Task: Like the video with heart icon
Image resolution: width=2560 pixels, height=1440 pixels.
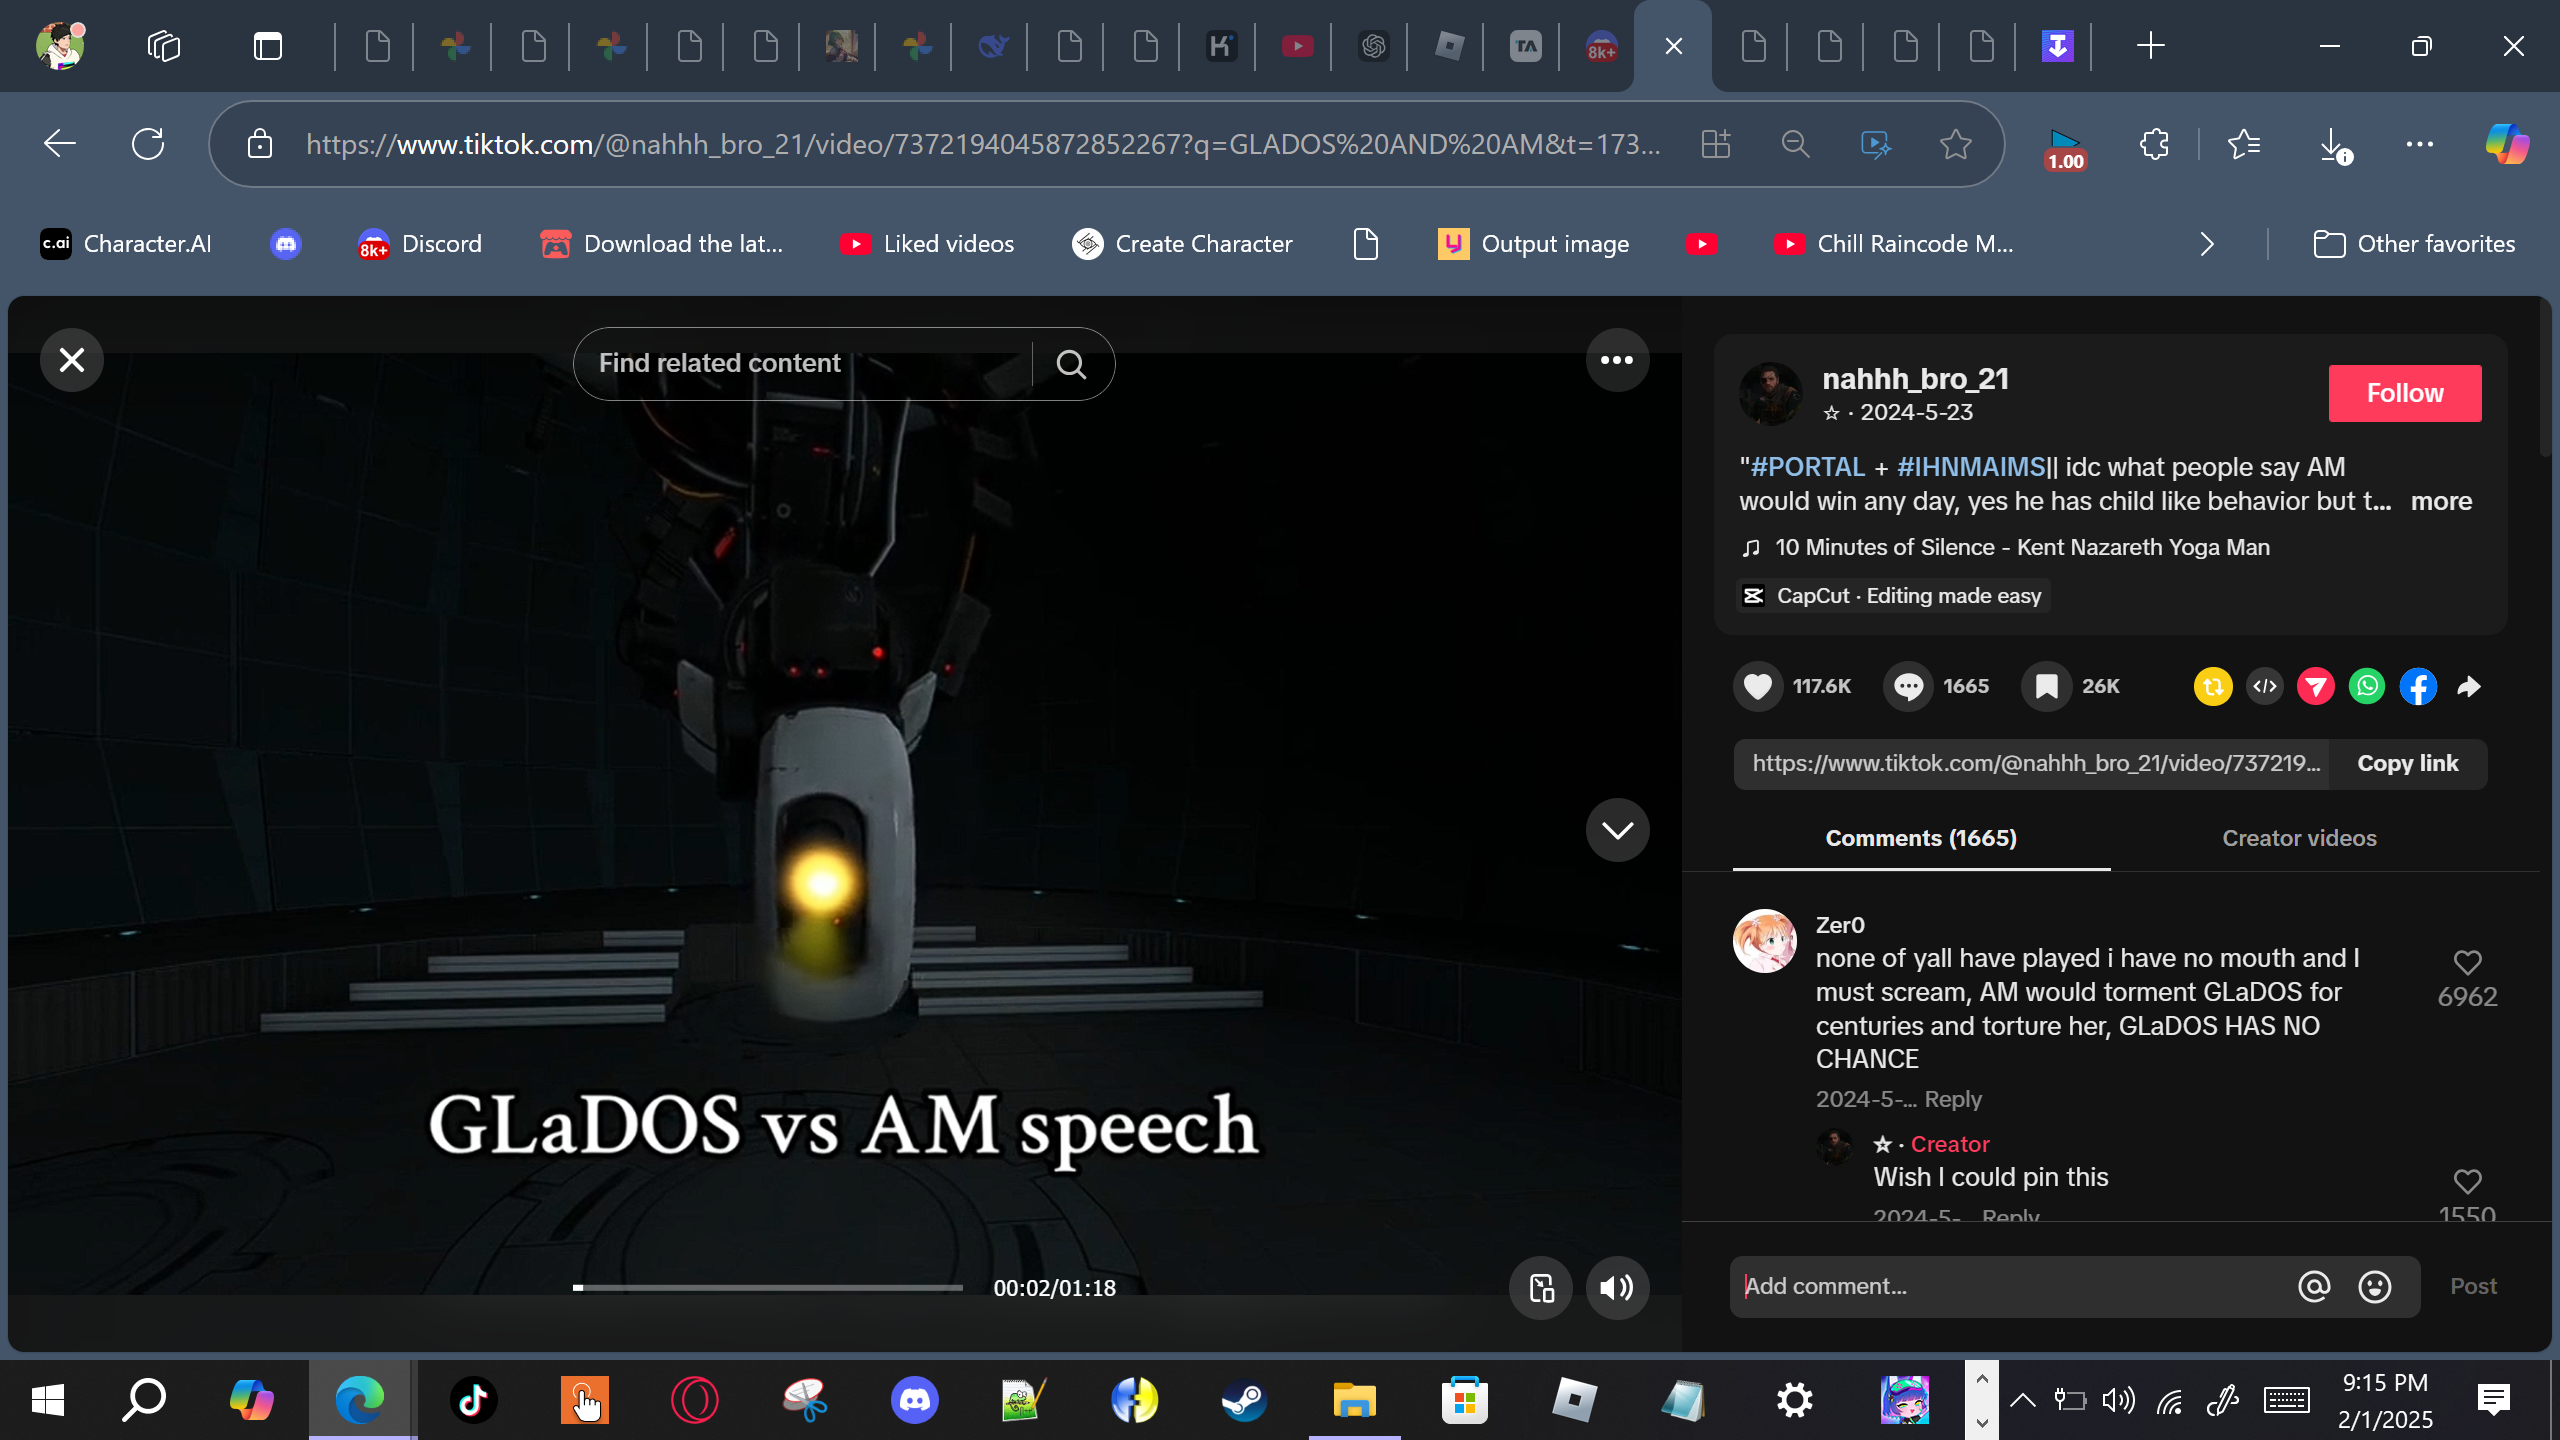Action: pyautogui.click(x=1757, y=686)
